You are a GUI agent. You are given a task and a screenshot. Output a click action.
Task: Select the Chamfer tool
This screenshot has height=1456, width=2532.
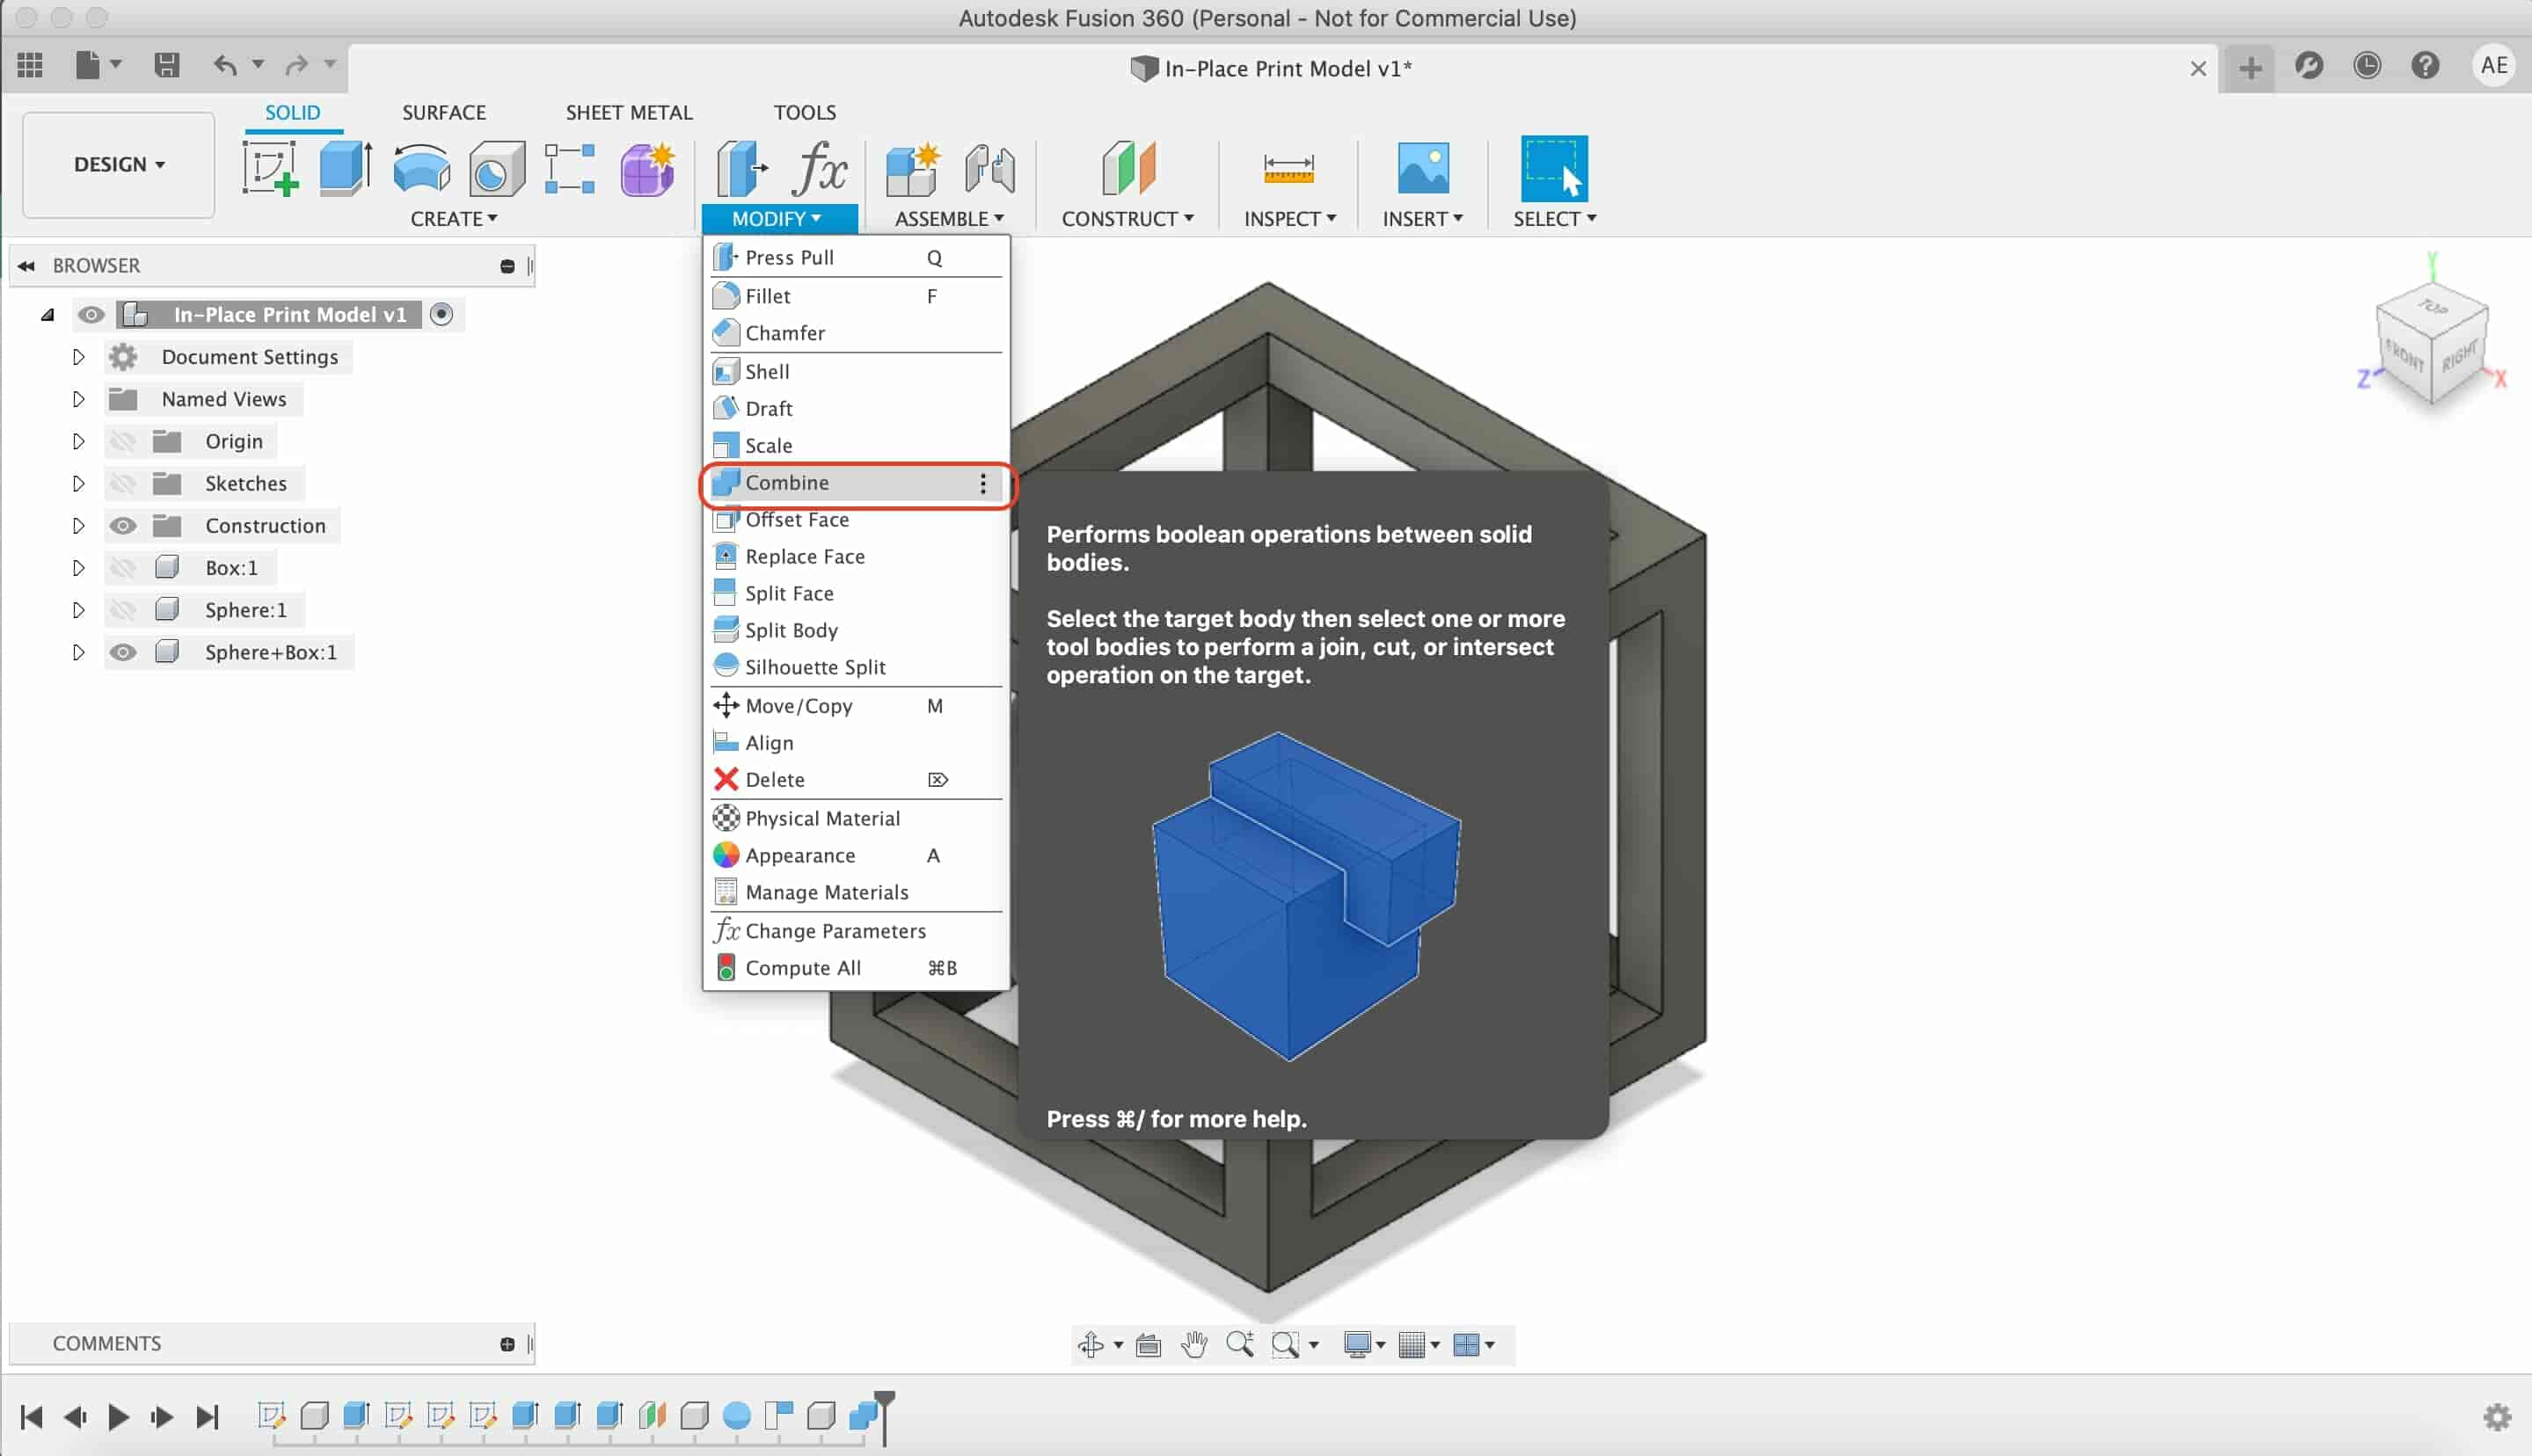pos(786,332)
